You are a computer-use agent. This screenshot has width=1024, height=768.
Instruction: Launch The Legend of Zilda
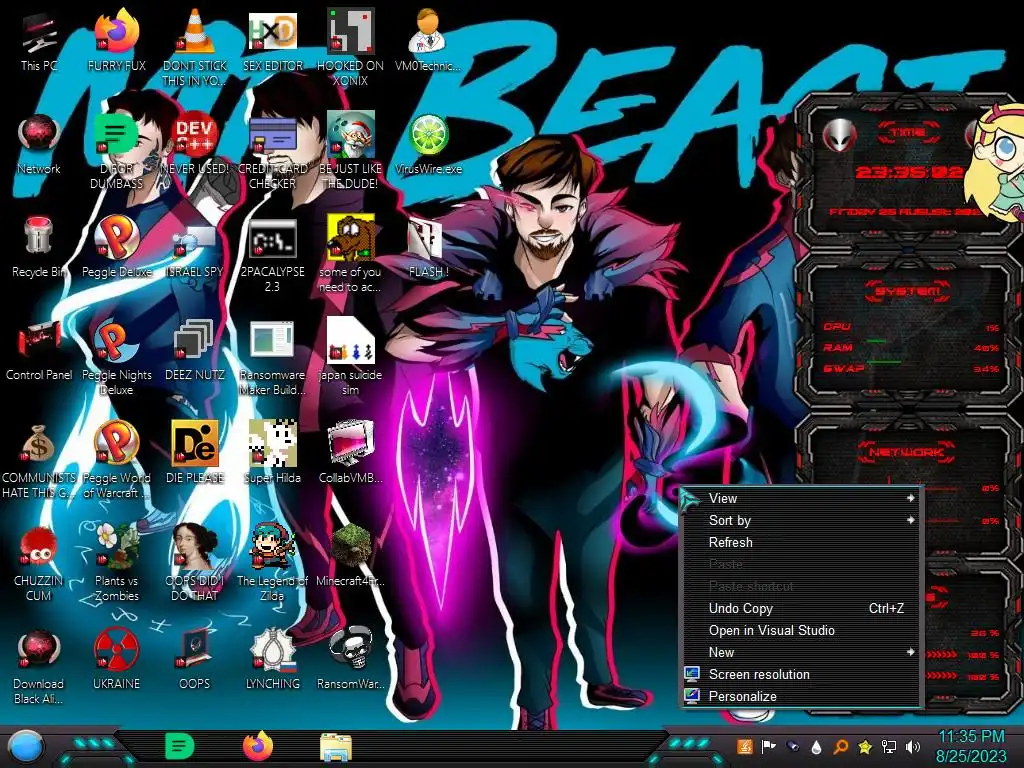pyautogui.click(x=272, y=547)
